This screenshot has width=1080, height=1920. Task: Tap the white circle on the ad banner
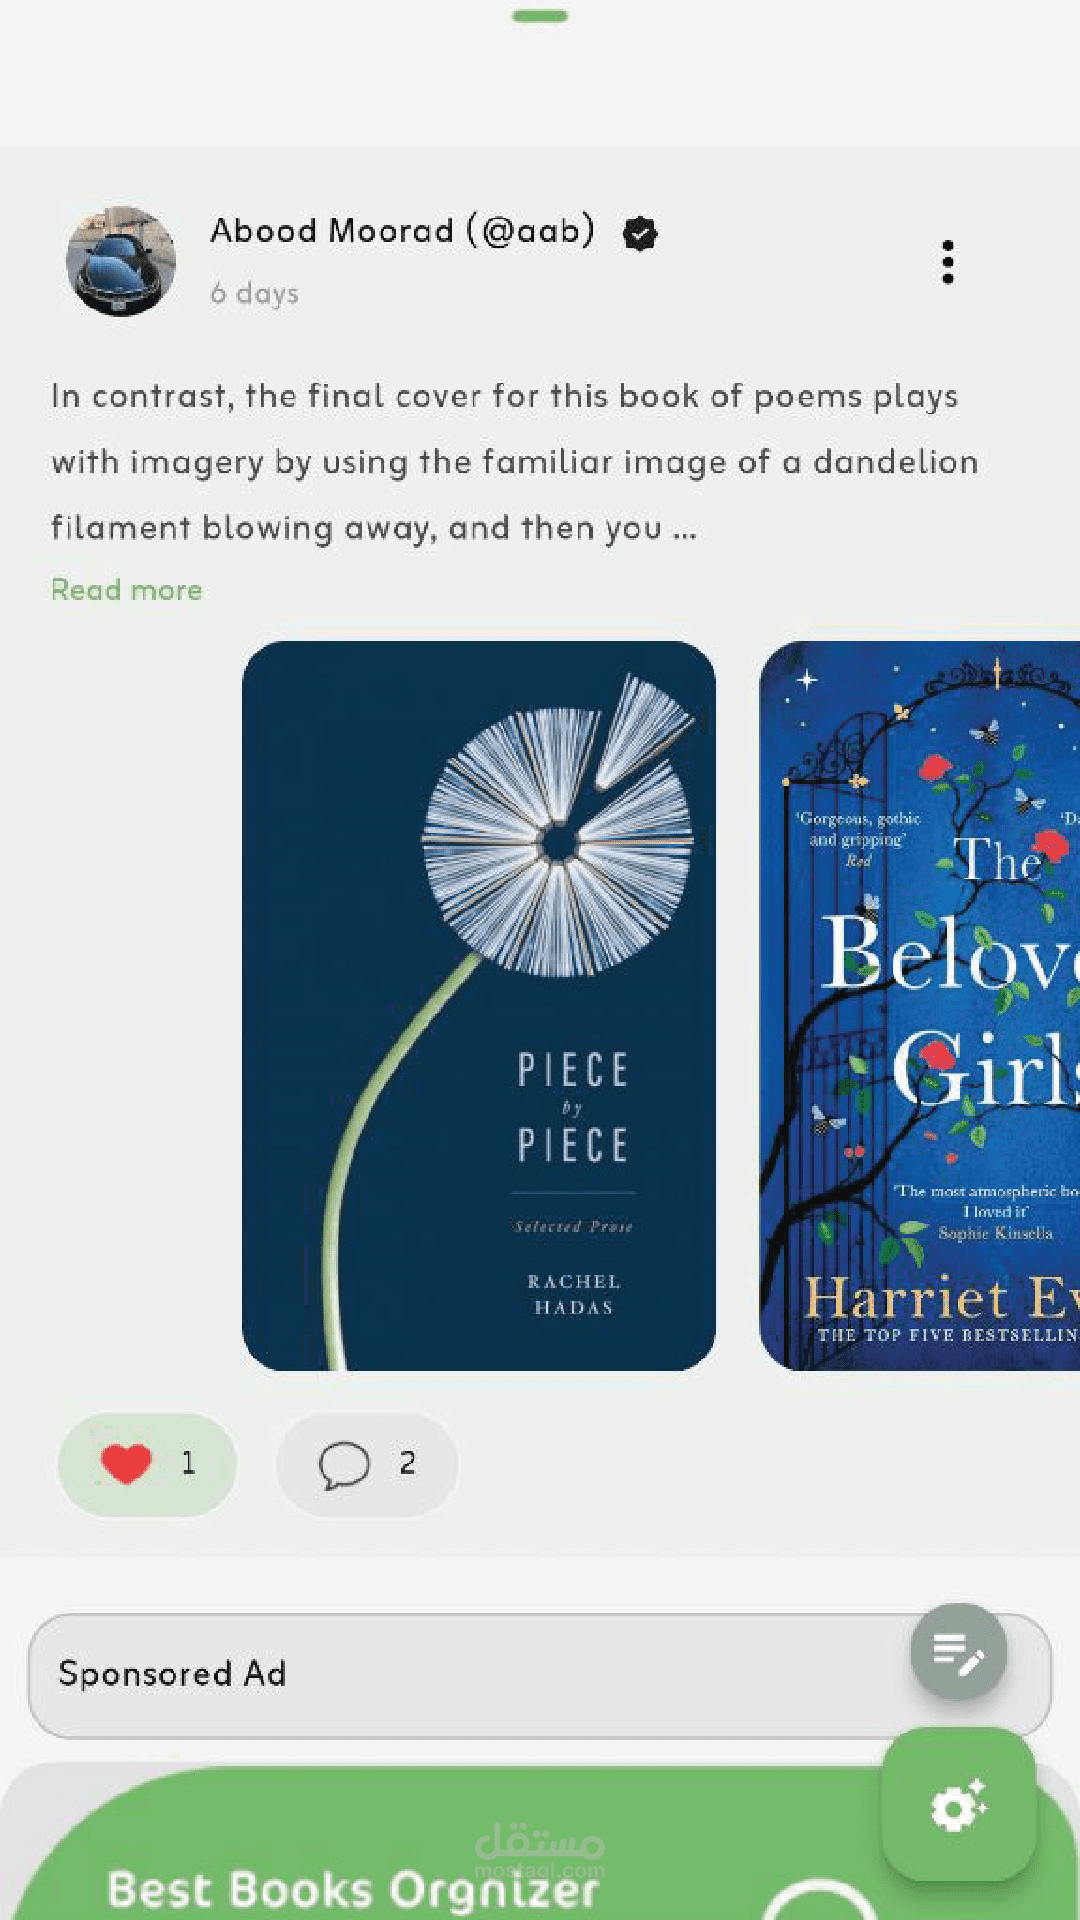coord(820,1900)
